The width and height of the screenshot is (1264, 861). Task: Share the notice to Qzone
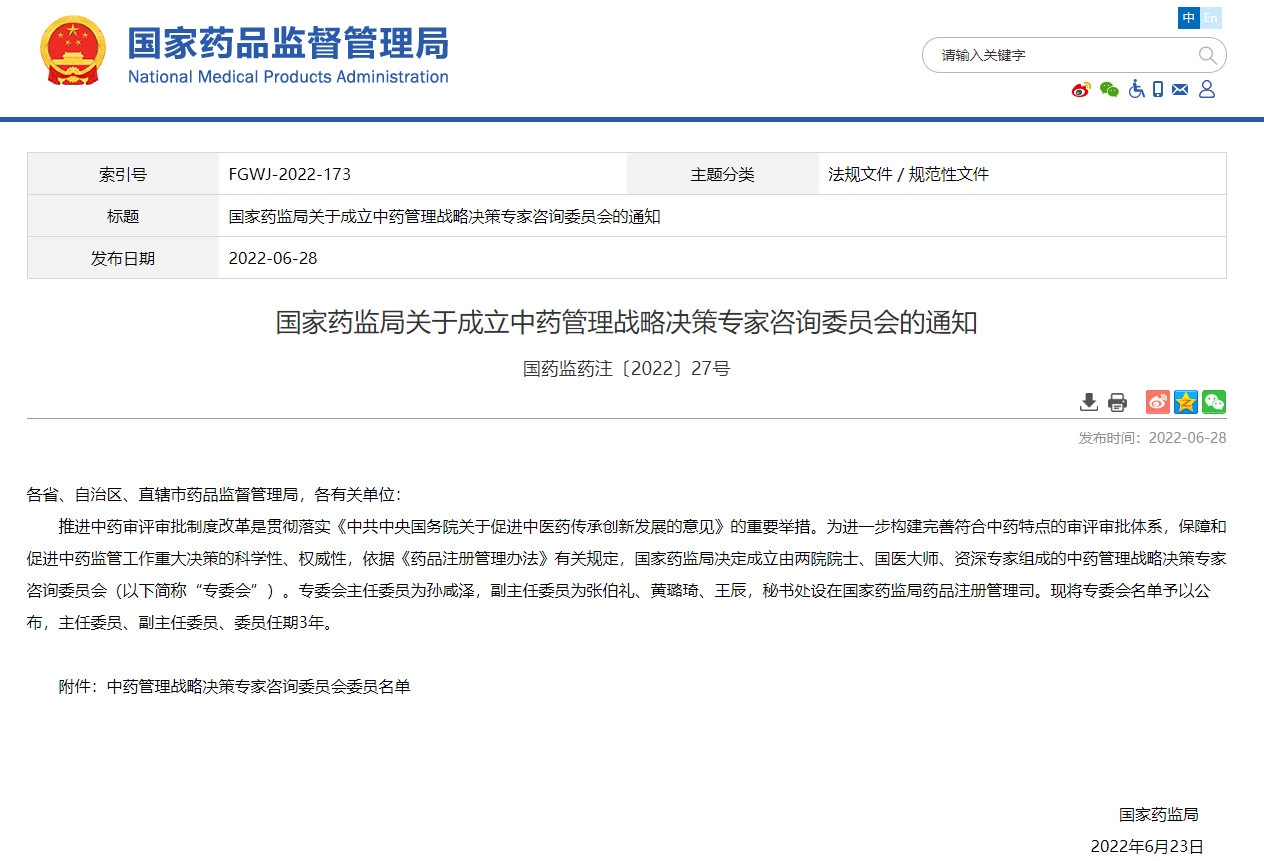(x=1185, y=401)
